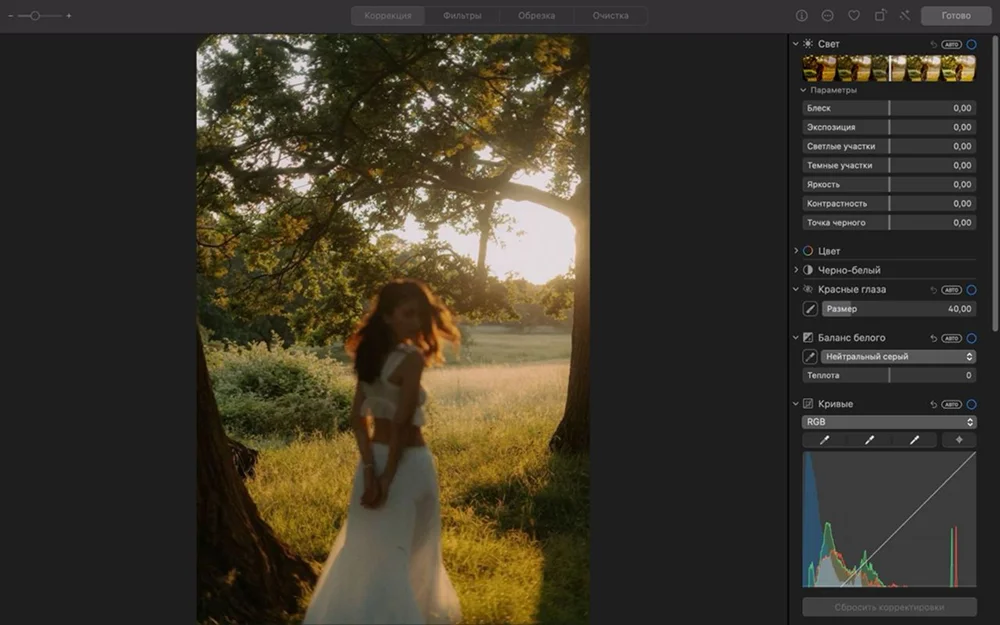The height and width of the screenshot is (625, 1000).
Task: Click the Экспозиция slider
Action: click(889, 127)
